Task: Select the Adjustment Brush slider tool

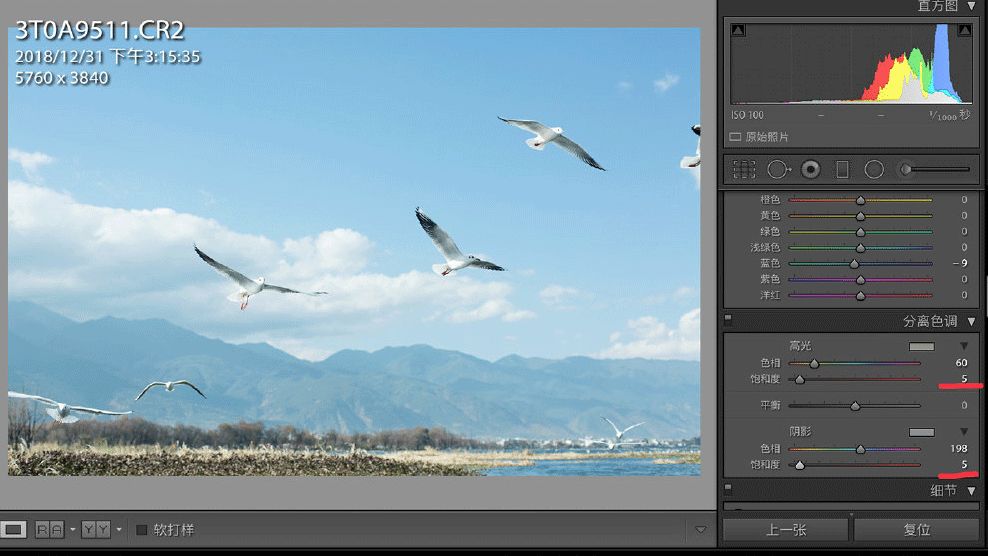Action: point(934,169)
